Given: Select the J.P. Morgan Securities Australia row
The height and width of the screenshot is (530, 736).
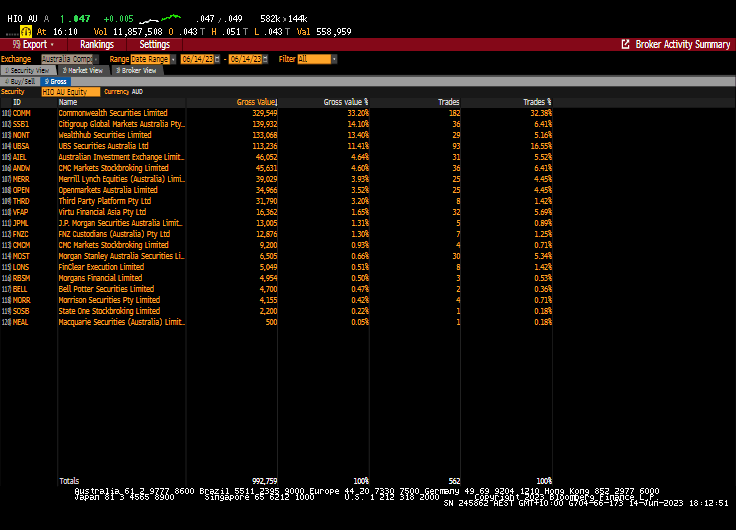Looking at the screenshot, I should 276,223.
